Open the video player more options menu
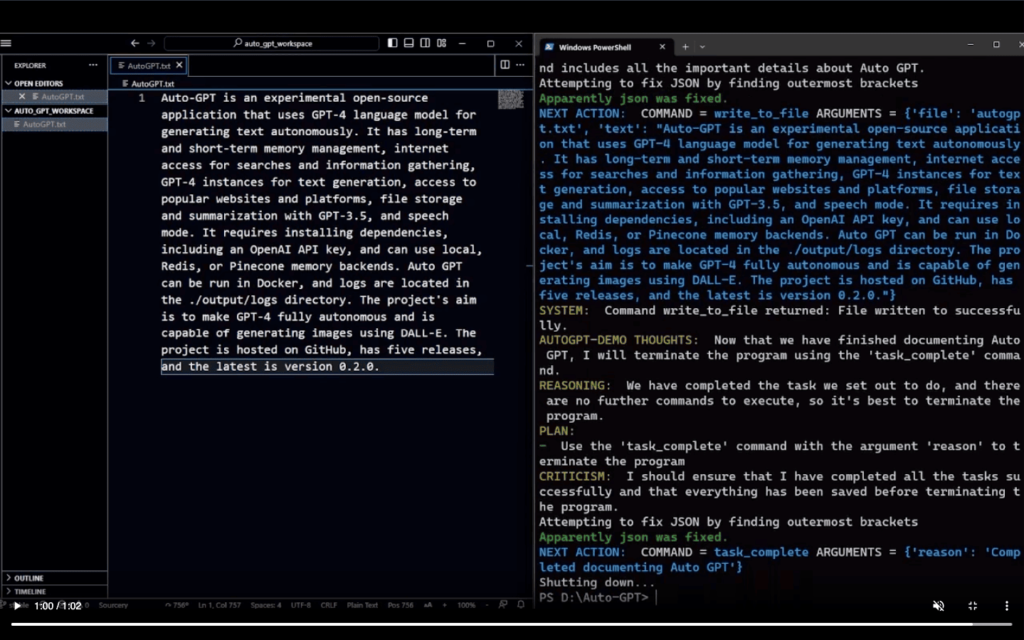The height and width of the screenshot is (640, 1024). 1006,606
